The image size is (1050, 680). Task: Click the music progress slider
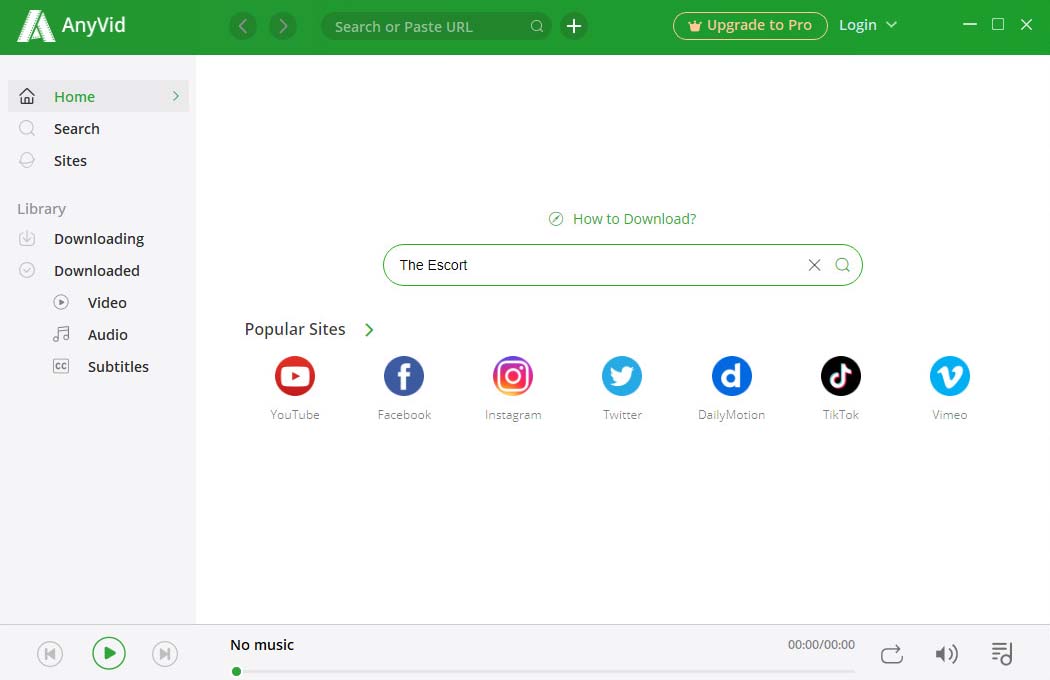click(x=544, y=671)
